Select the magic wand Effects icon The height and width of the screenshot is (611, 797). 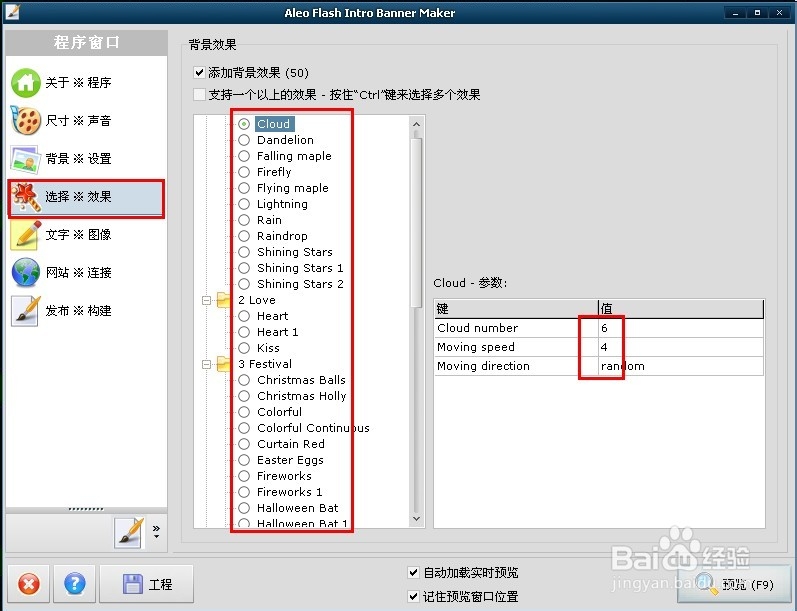[x=25, y=197]
